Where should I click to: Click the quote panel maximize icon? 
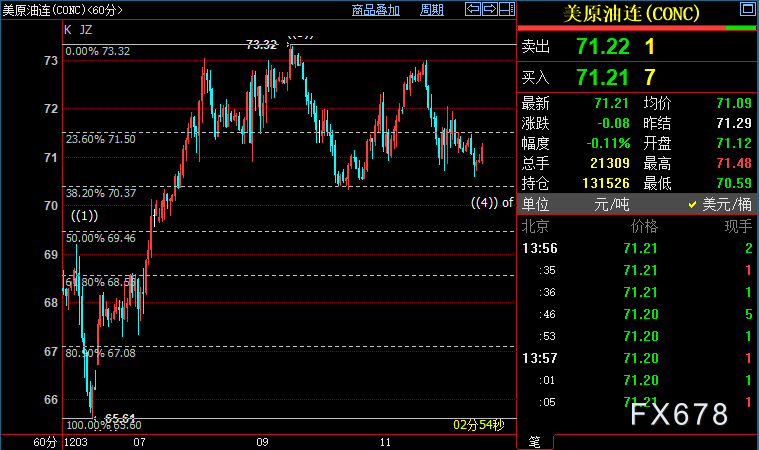747,9
